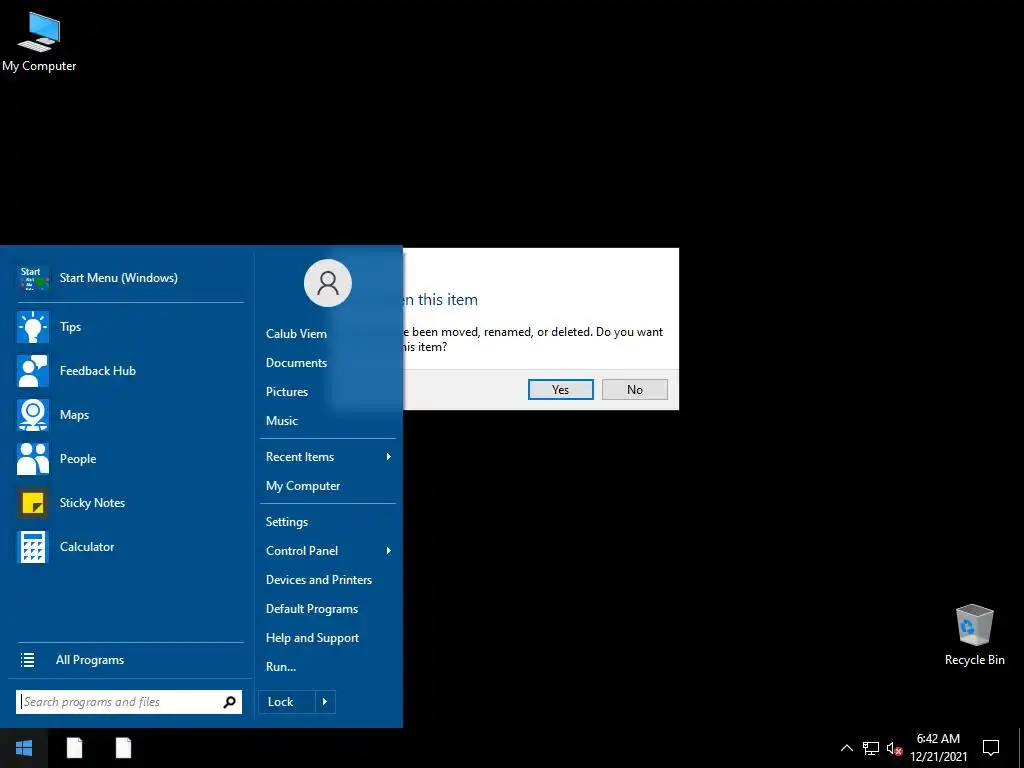1024x768 pixels.
Task: Click the Feedback Hub label text
Action: [98, 371]
